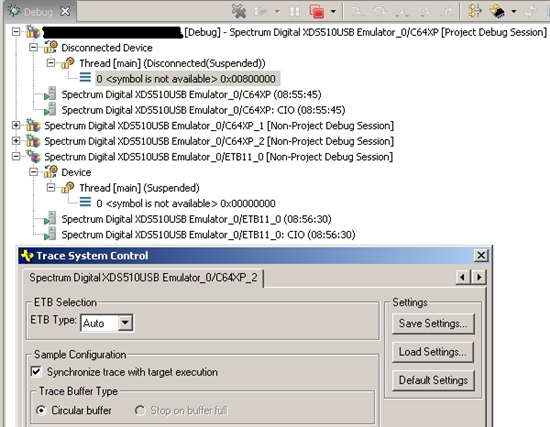Click the Assembly Step Over icon
The height and width of the screenshot is (427, 550).
pyautogui.click(x=423, y=12)
